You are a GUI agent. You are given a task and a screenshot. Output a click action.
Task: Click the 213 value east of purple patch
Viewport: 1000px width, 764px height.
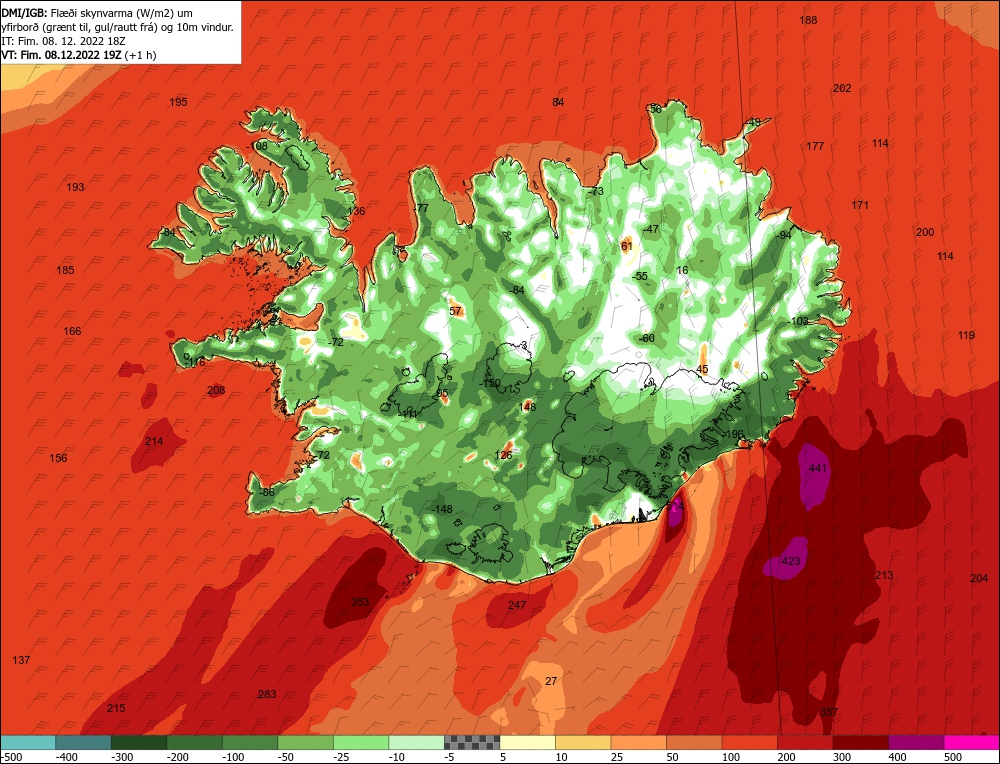click(x=884, y=575)
